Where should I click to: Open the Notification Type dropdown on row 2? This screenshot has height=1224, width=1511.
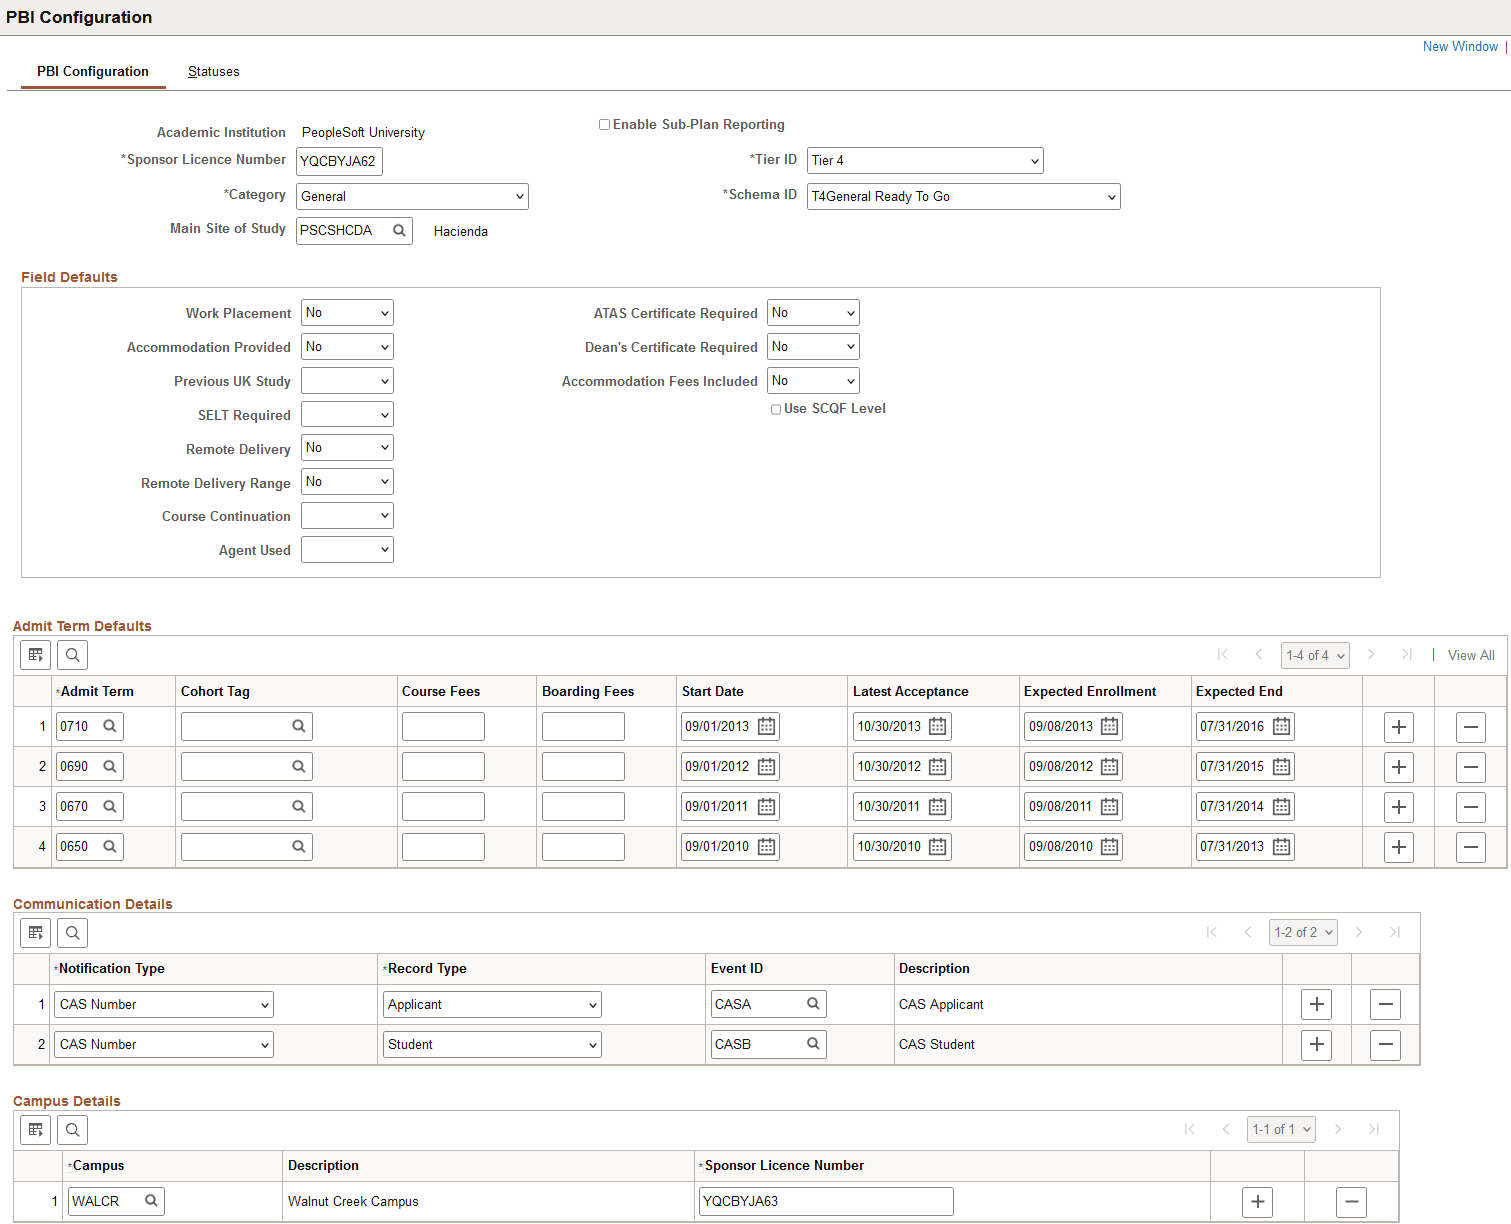[x=162, y=1044]
